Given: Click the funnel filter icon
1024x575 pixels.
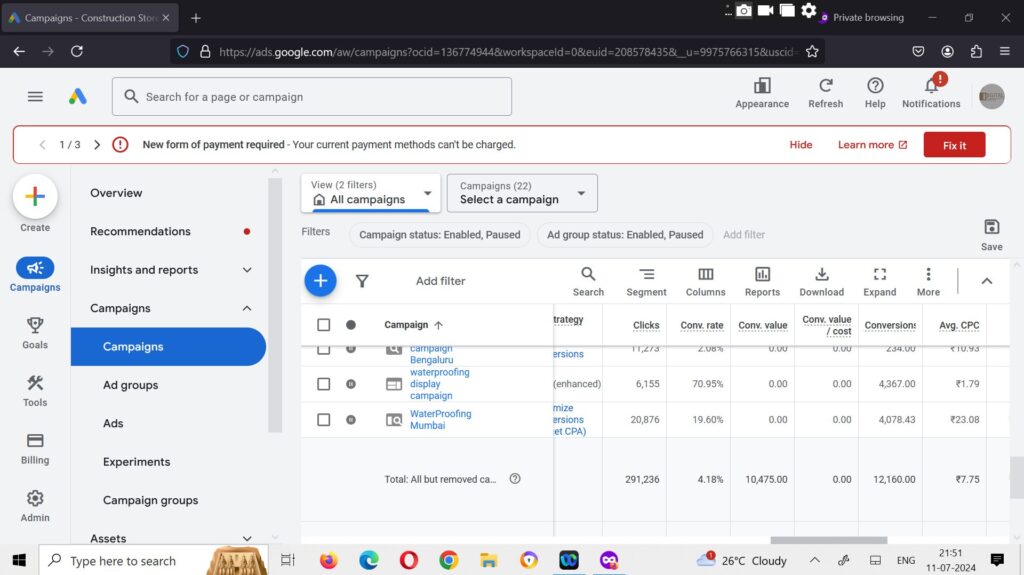Looking at the screenshot, I should click(x=362, y=281).
